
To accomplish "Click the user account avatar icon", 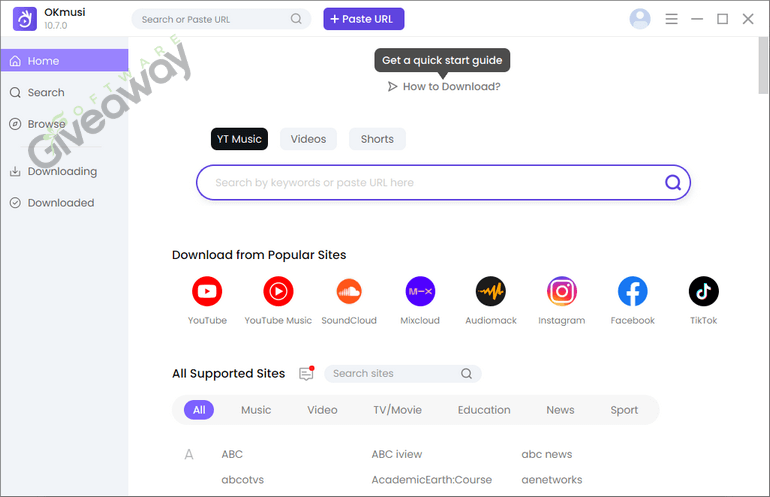I will pyautogui.click(x=640, y=19).
